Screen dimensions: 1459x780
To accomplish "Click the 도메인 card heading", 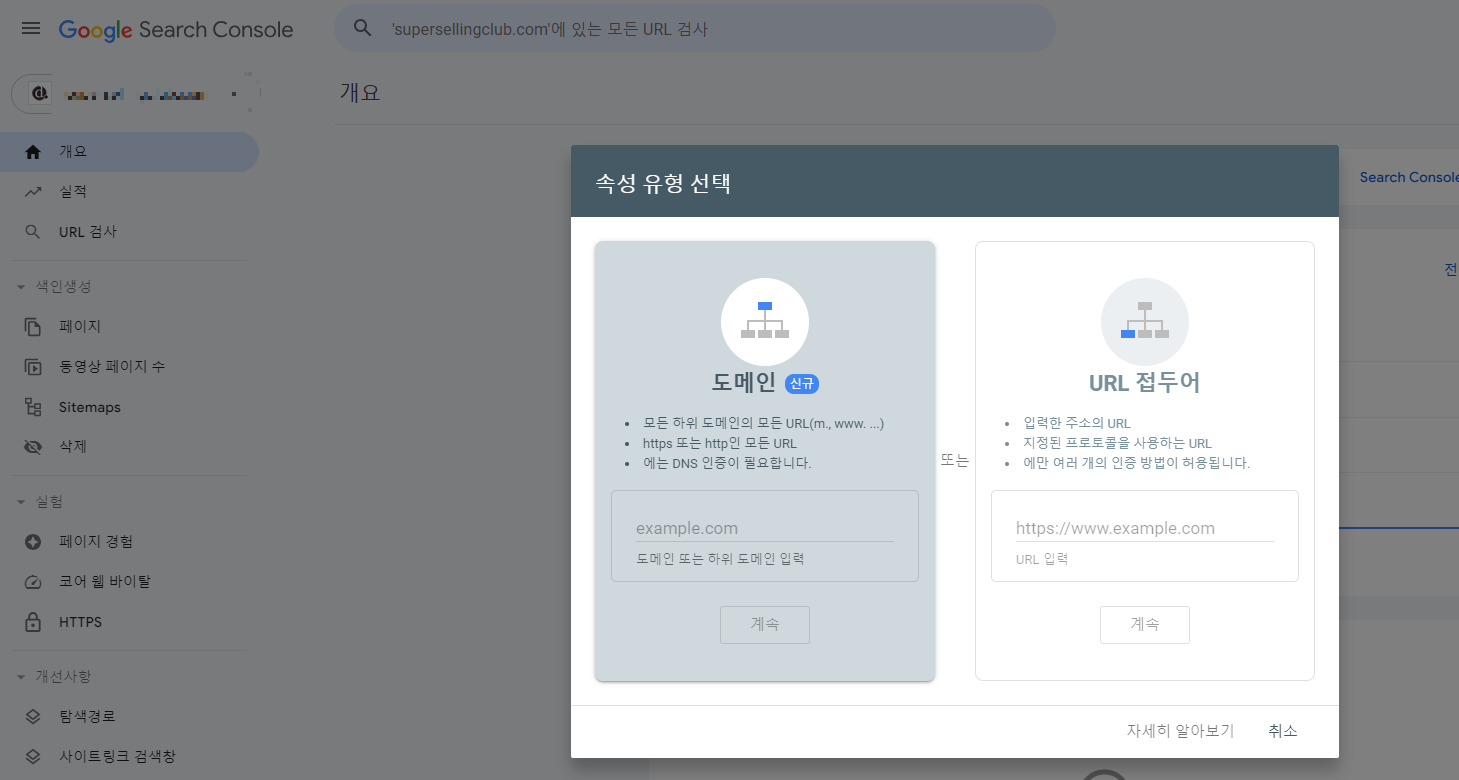I will click(x=744, y=383).
